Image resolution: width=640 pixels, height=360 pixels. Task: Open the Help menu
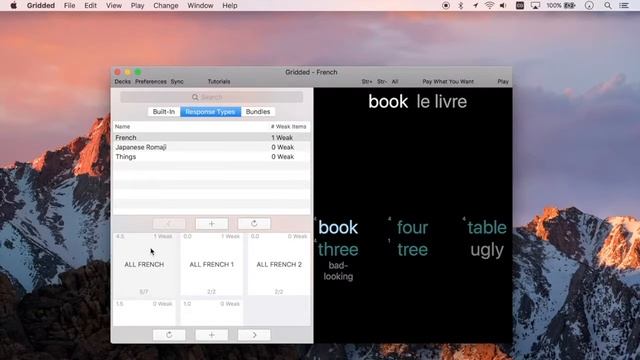pyautogui.click(x=230, y=5)
